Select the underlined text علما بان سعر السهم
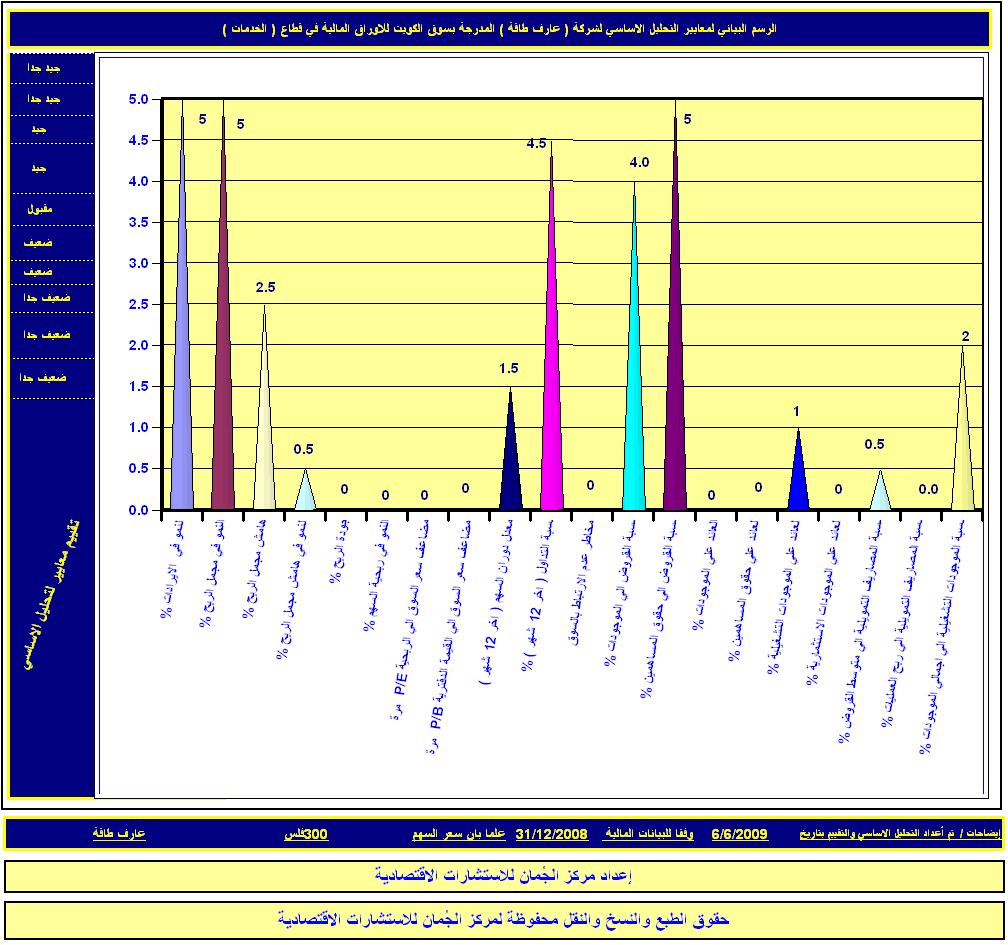Screen dimensions: 1008x945 (459, 834)
